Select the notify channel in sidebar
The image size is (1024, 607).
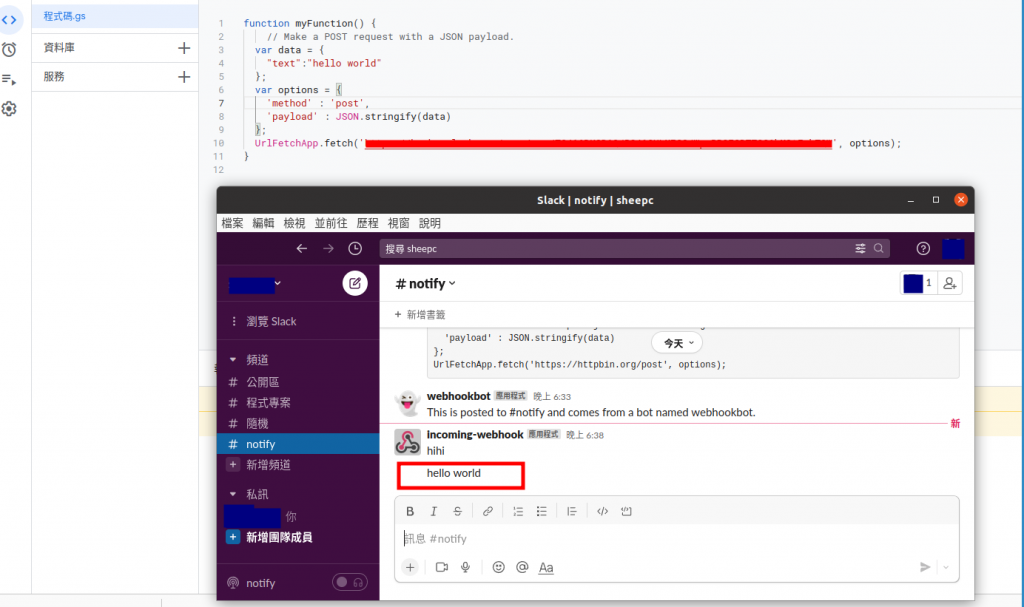tap(298, 444)
